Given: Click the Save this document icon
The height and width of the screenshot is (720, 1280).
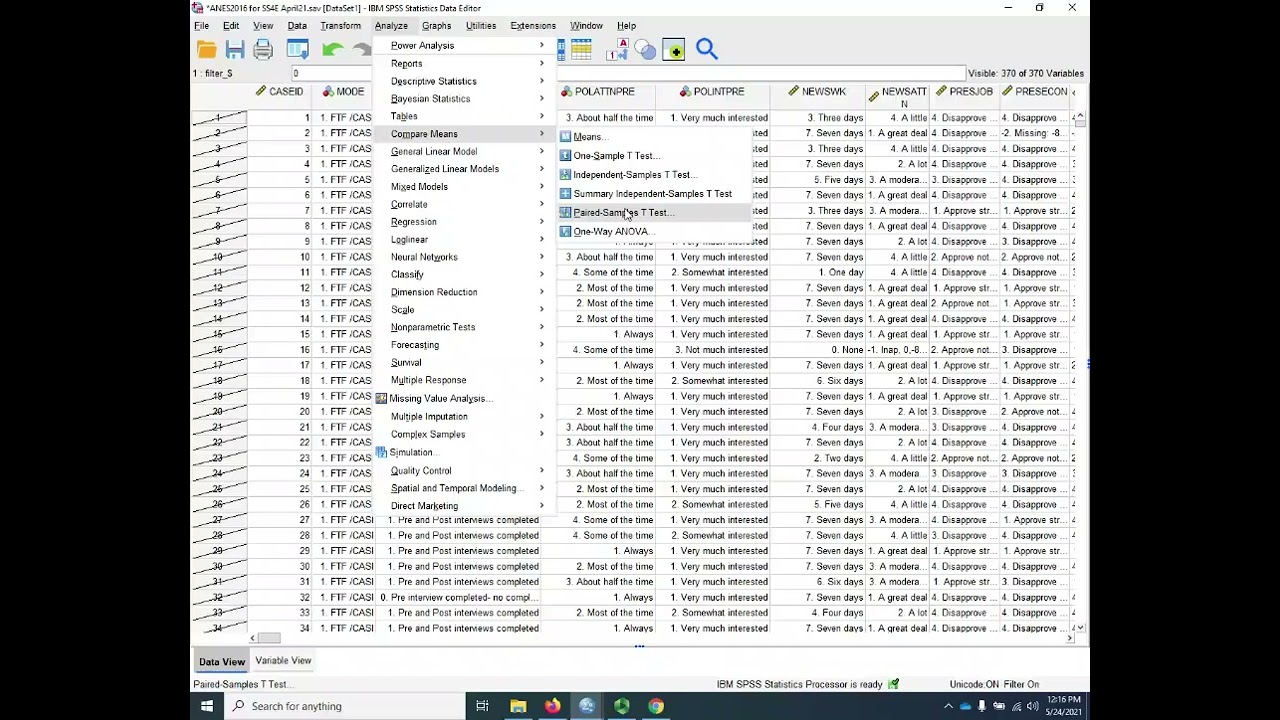Looking at the screenshot, I should tap(235, 49).
